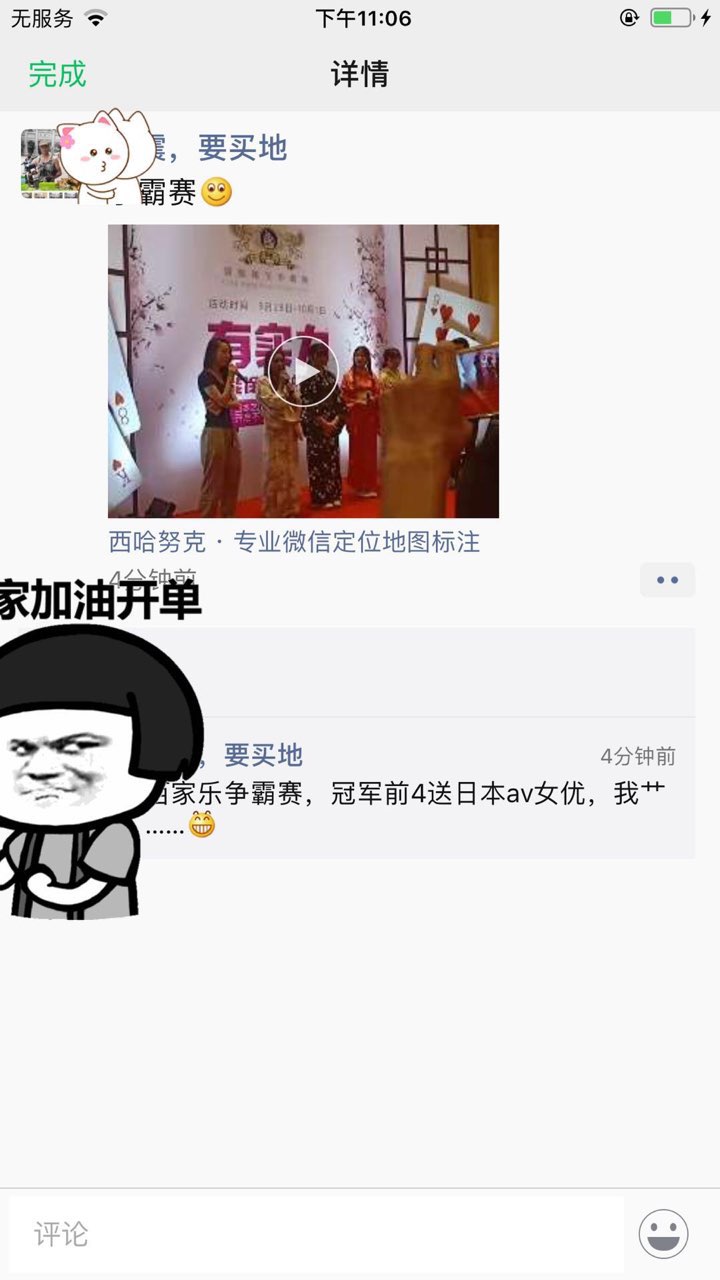Image resolution: width=720 pixels, height=1280 pixels.
Task: Tap the 4分钟前 timestamp on comment
Action: pyautogui.click(x=638, y=757)
